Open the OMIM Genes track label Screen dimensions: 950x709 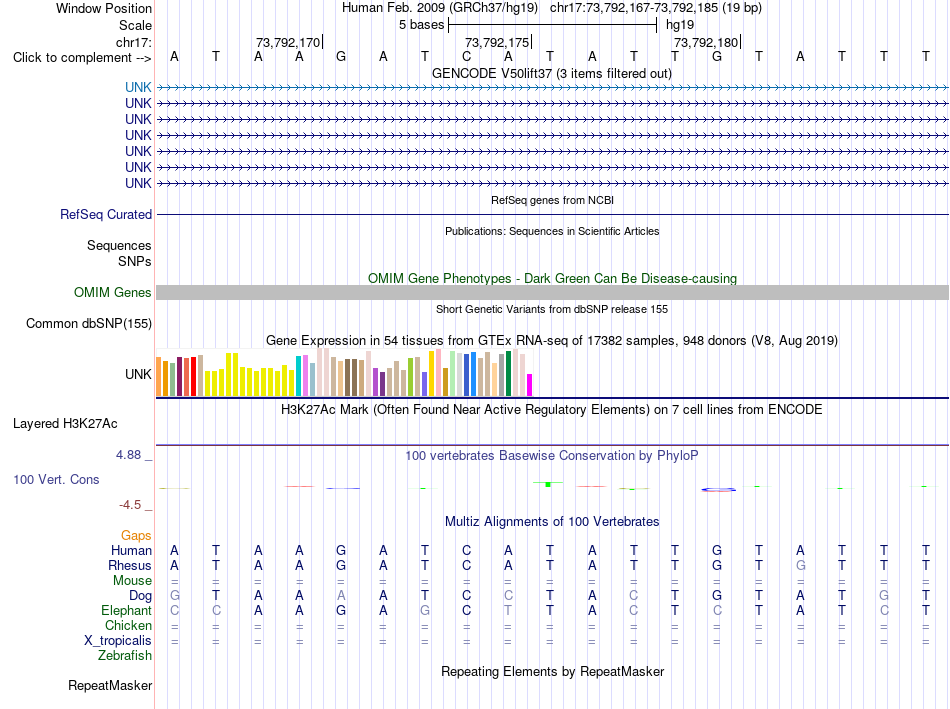(x=113, y=293)
